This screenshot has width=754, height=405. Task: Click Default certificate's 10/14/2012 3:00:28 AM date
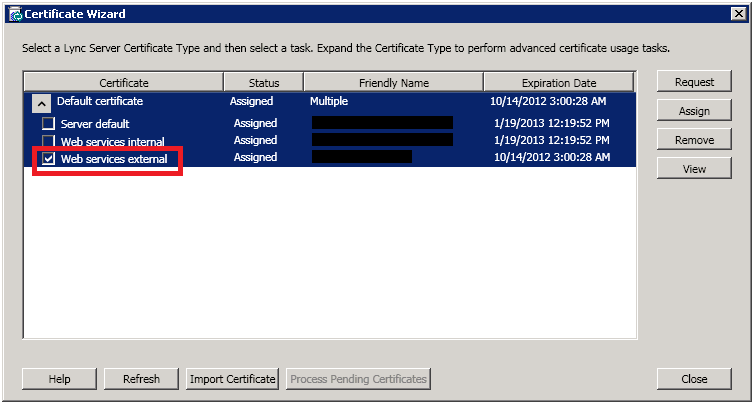[x=548, y=101]
